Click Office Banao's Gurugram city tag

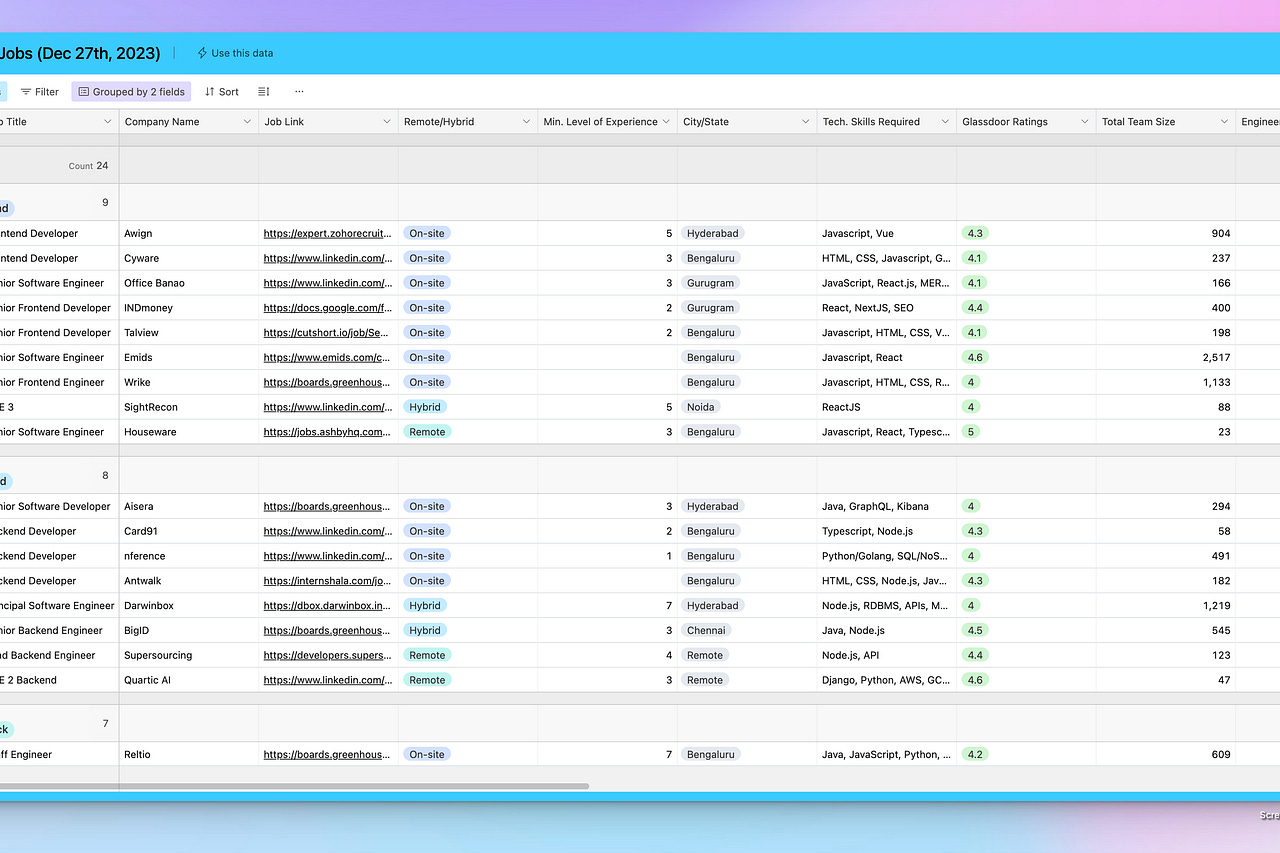(710, 283)
